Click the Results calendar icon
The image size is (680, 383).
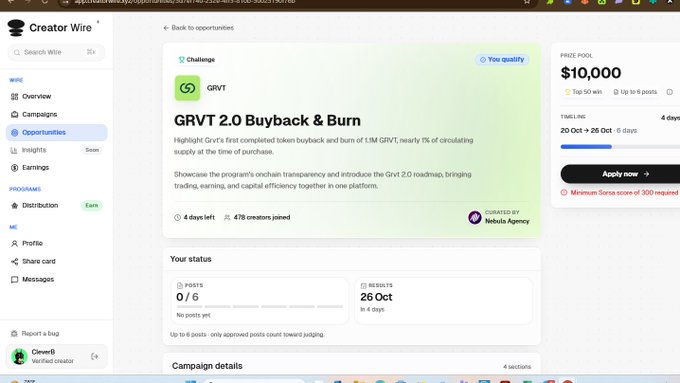click(363, 285)
